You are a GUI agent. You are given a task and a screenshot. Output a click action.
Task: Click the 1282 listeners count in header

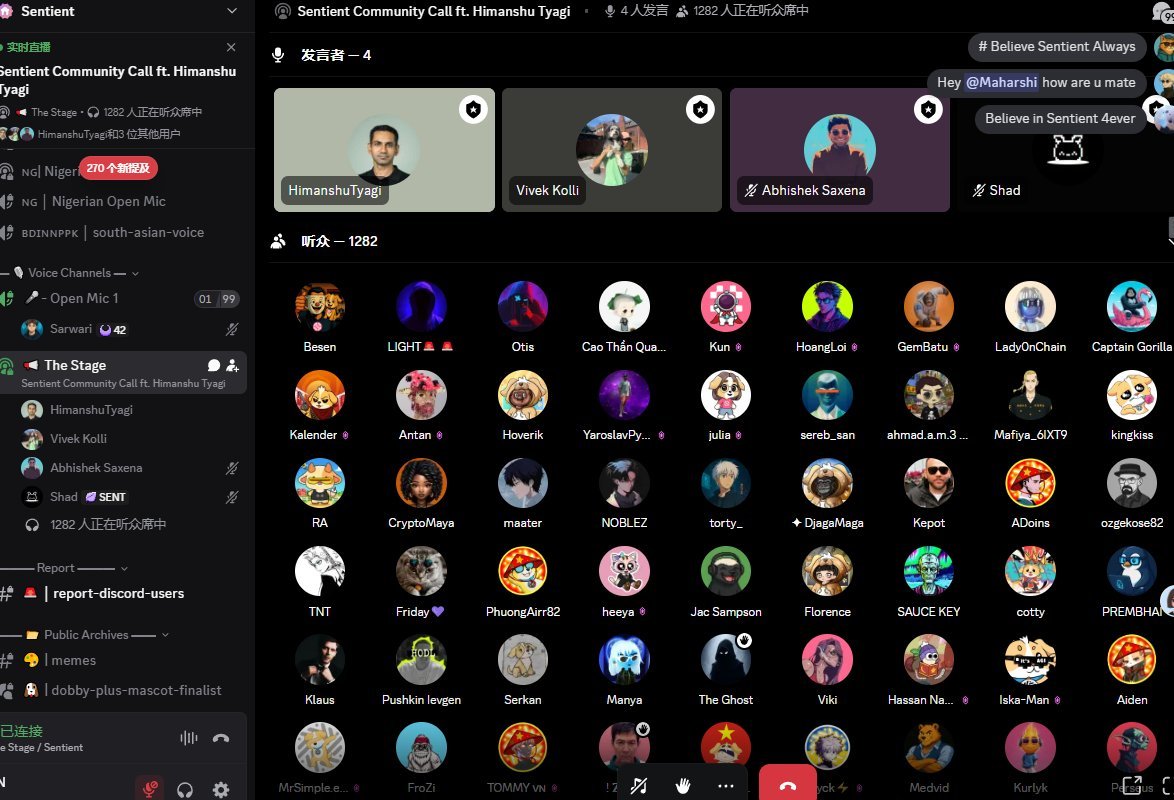click(742, 10)
